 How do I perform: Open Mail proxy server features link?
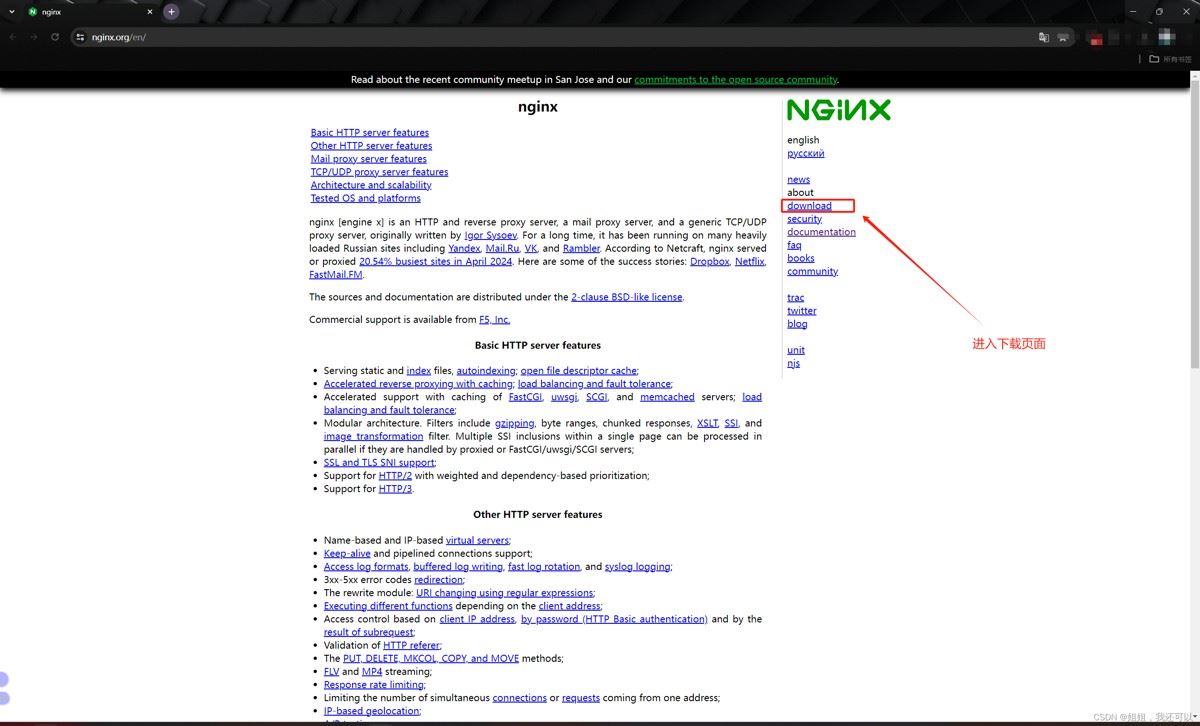tap(368, 158)
